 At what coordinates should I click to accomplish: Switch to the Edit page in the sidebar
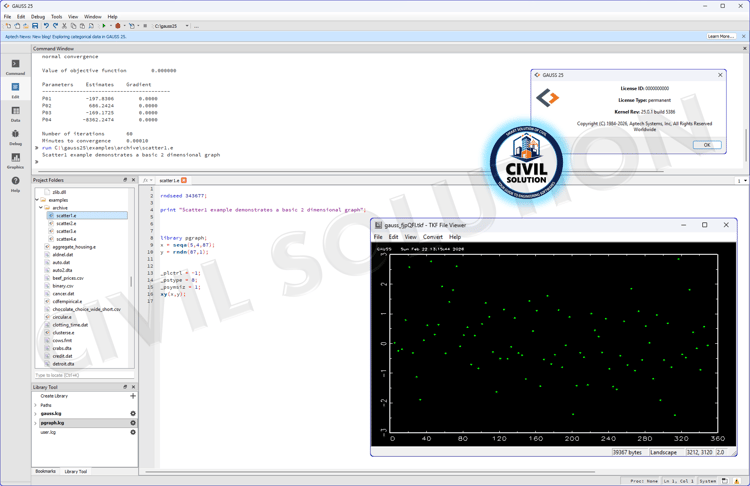tap(15, 90)
